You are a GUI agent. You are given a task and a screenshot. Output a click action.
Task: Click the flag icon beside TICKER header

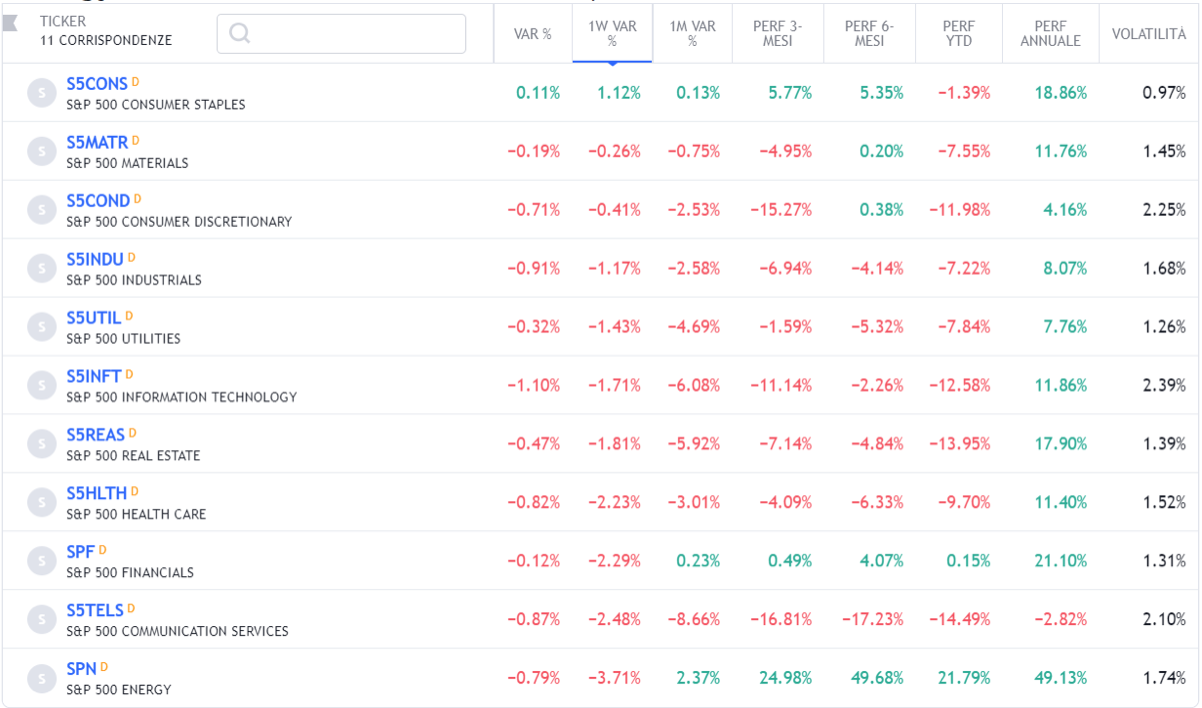coord(10,22)
